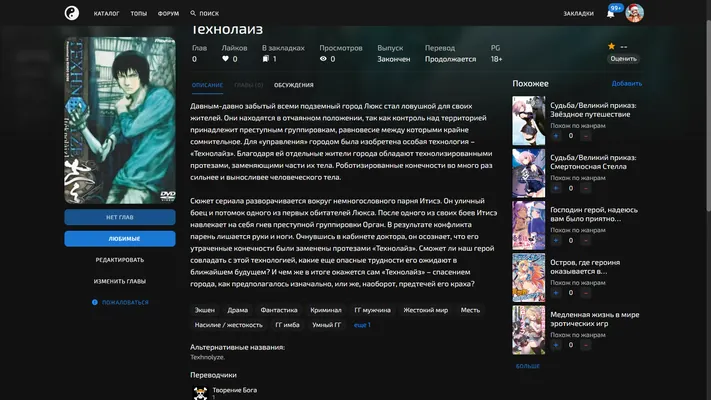Open the Каталог menu
Image resolution: width=711 pixels, height=400 pixels.
coord(107,14)
